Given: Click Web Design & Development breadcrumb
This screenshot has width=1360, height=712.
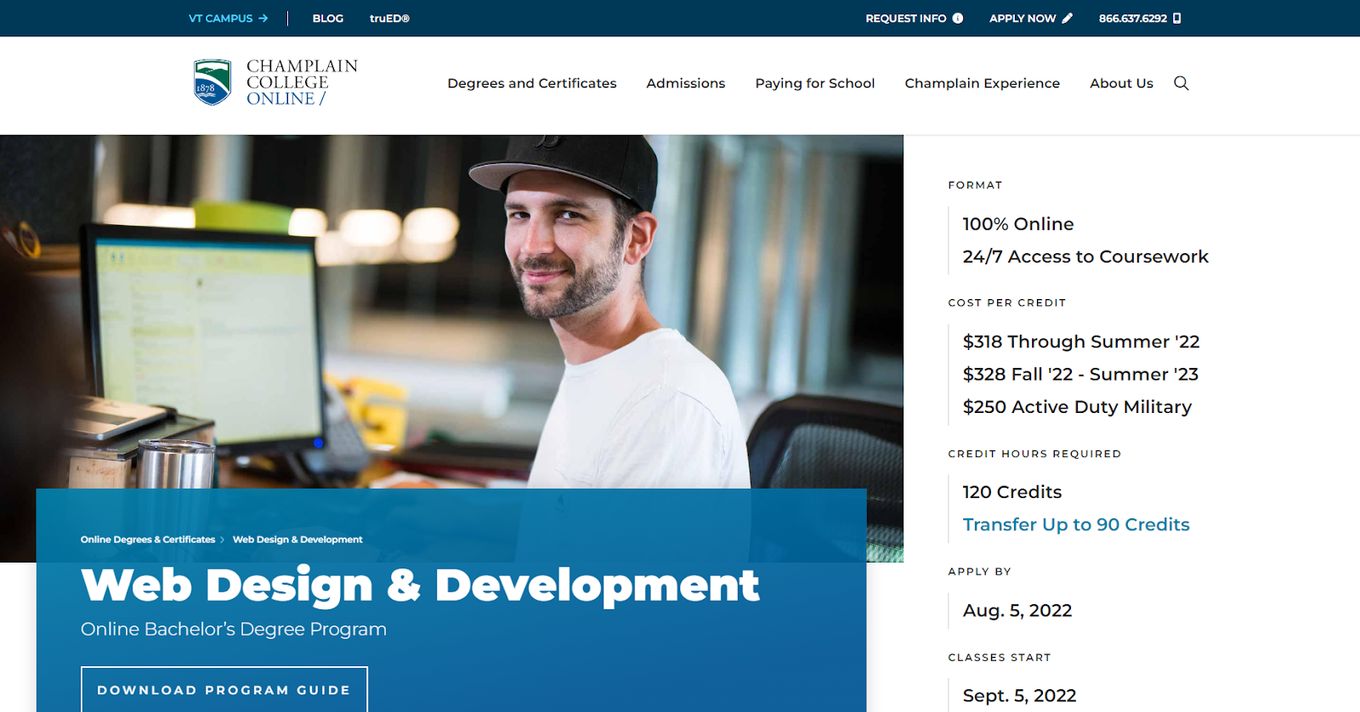Looking at the screenshot, I should pyautogui.click(x=298, y=540).
